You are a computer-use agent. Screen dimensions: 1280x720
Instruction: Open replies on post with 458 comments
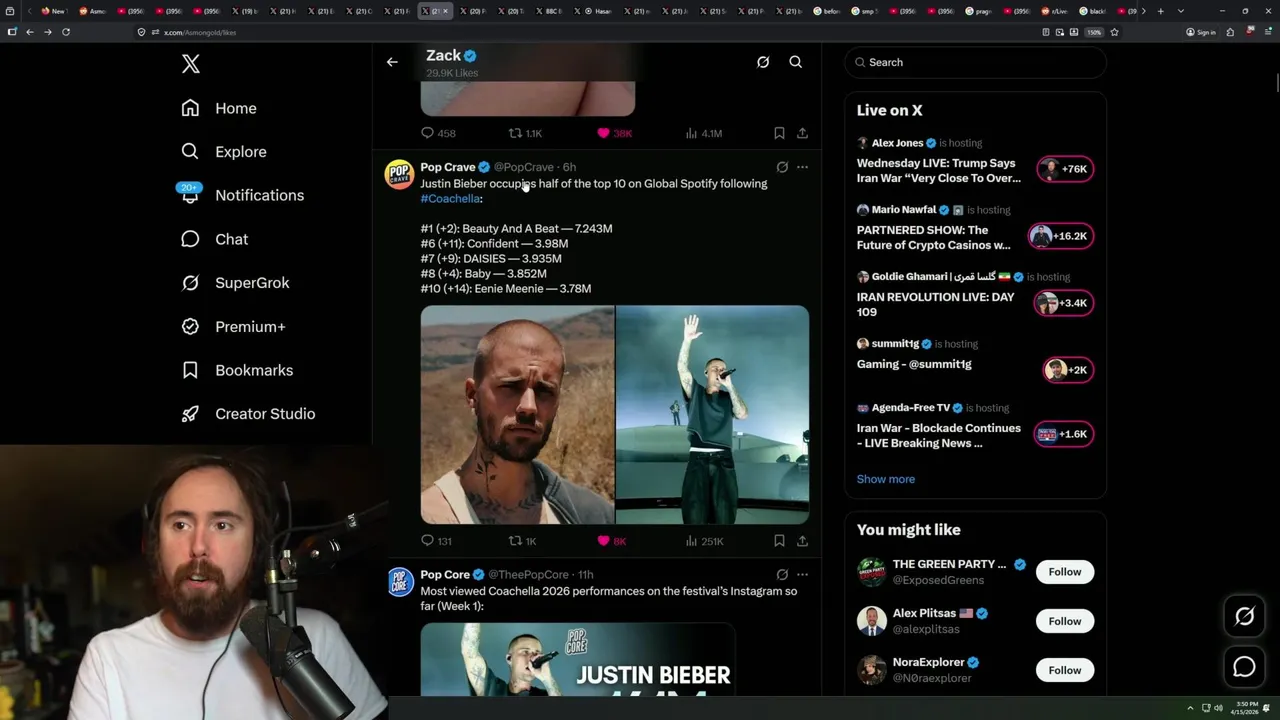tap(438, 133)
